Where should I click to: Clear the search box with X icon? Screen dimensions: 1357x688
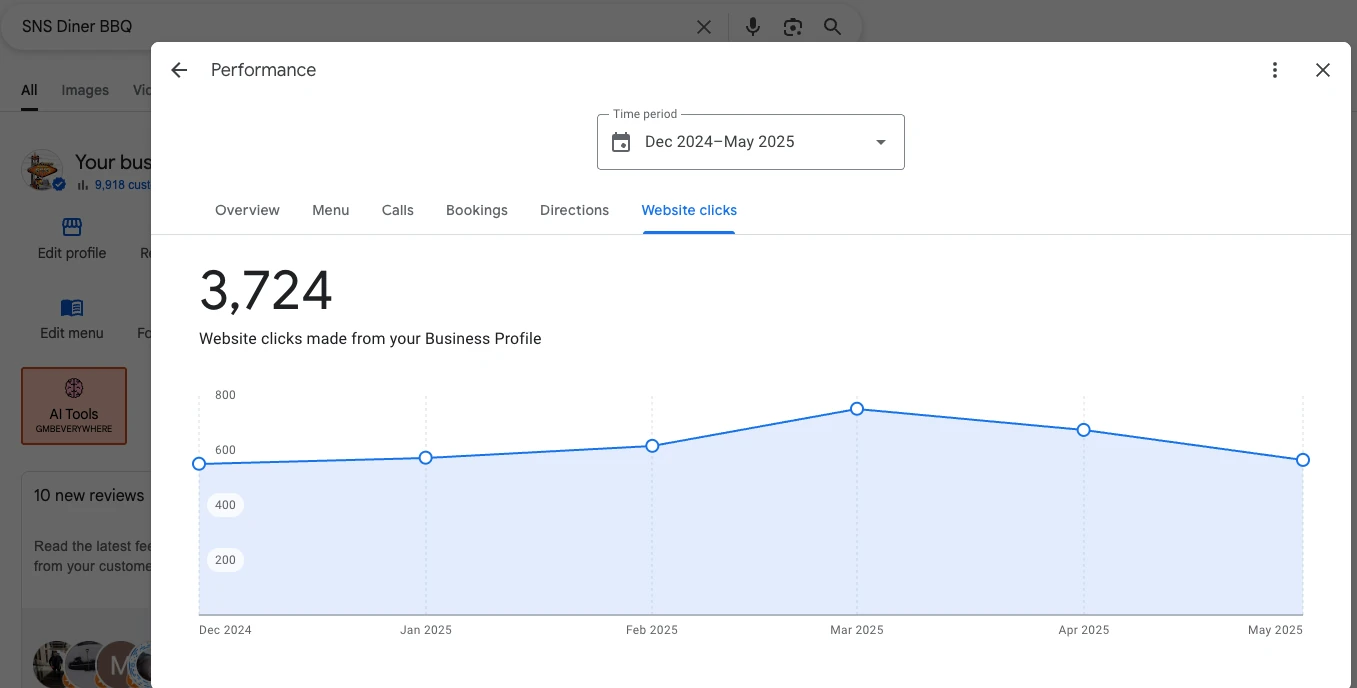(x=704, y=27)
